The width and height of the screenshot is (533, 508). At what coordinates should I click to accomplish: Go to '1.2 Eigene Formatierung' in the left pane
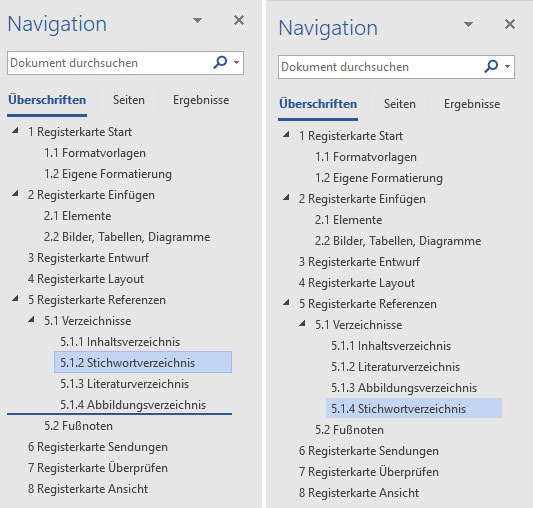[108, 174]
